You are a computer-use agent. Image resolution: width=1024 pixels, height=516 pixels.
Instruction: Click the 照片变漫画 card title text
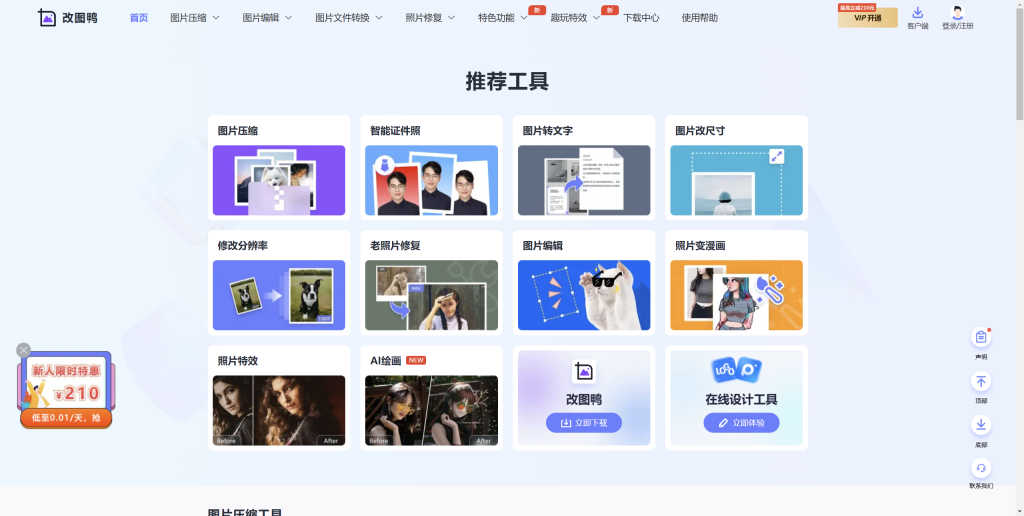[700, 246]
